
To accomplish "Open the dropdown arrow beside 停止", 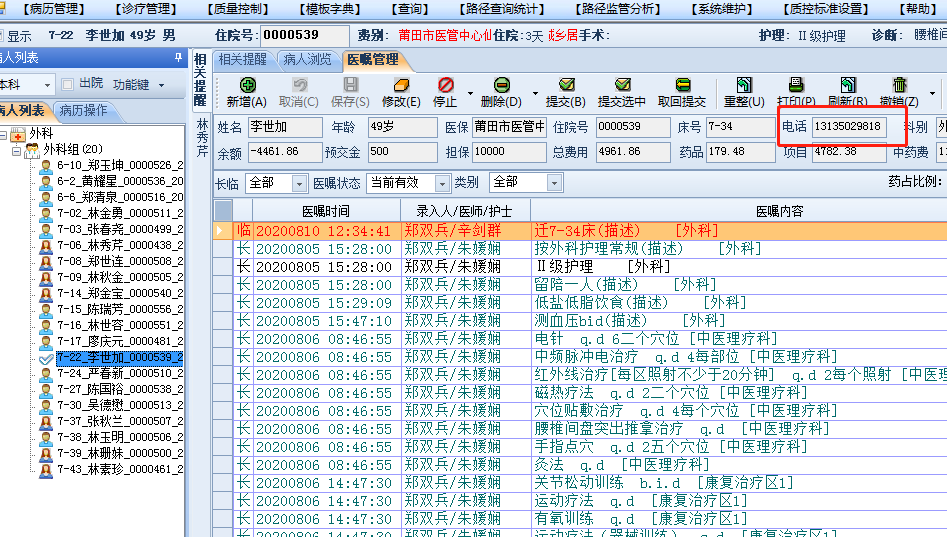I will (x=470, y=94).
